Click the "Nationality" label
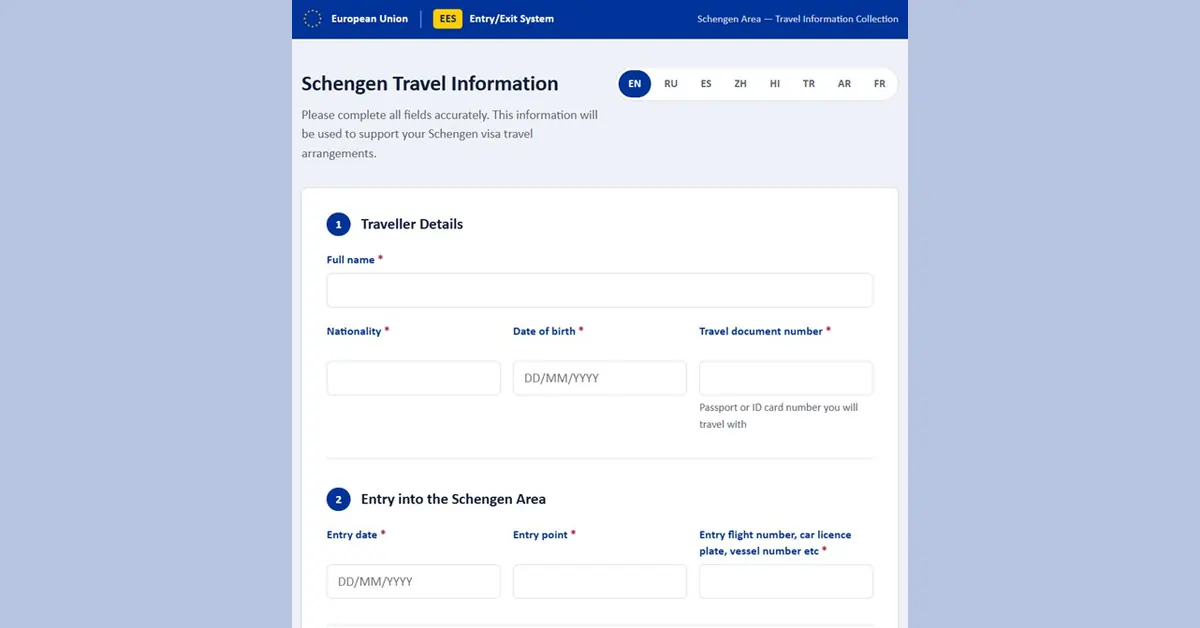This screenshot has width=1200, height=628. pos(354,331)
